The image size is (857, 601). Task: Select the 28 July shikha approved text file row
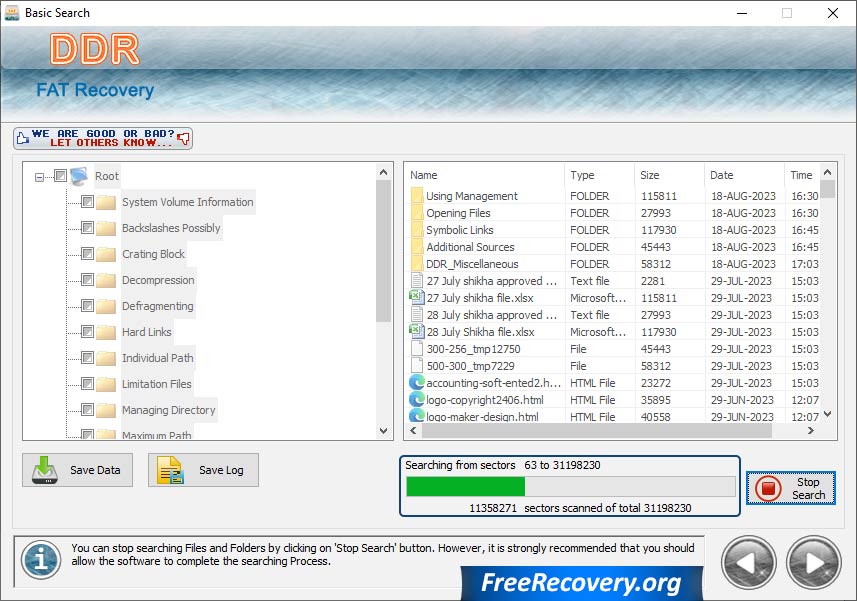(x=614, y=315)
